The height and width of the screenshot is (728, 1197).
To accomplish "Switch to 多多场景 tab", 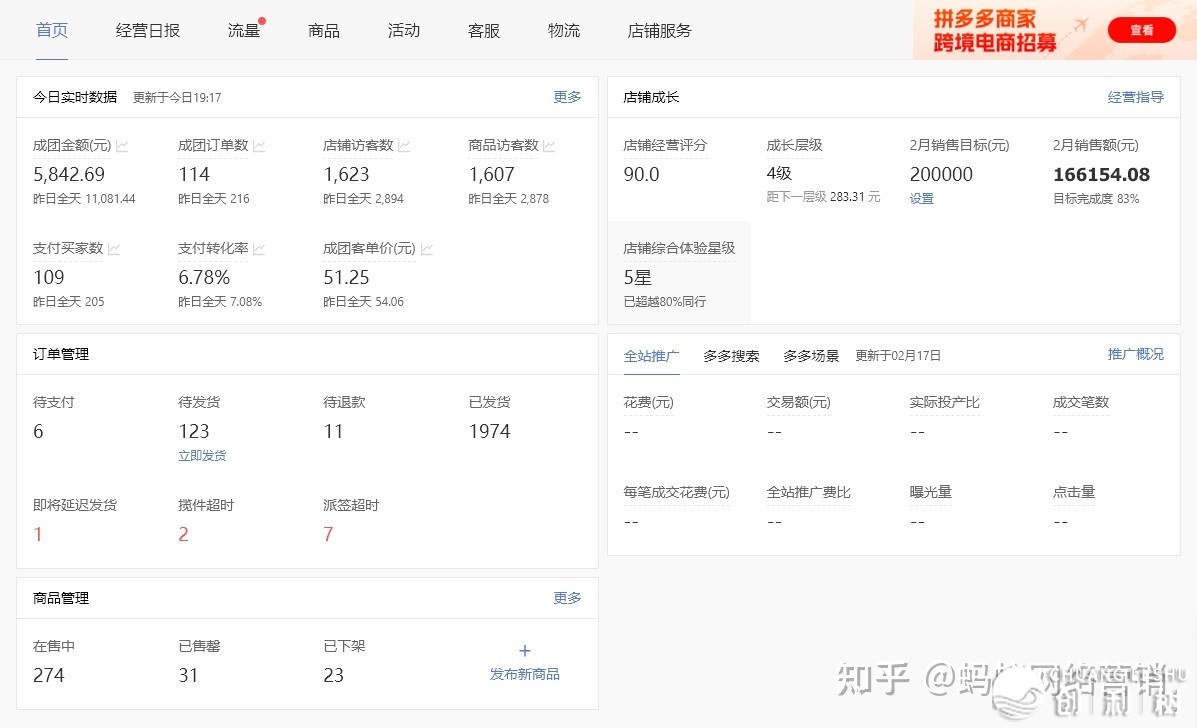I will [x=811, y=356].
